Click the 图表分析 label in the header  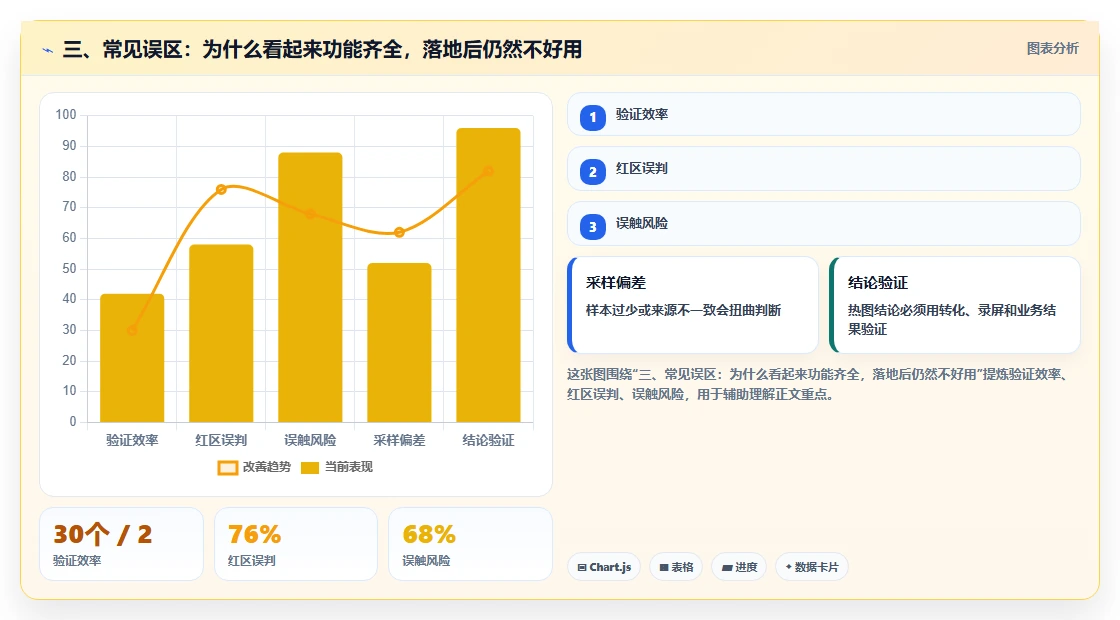click(x=1052, y=49)
